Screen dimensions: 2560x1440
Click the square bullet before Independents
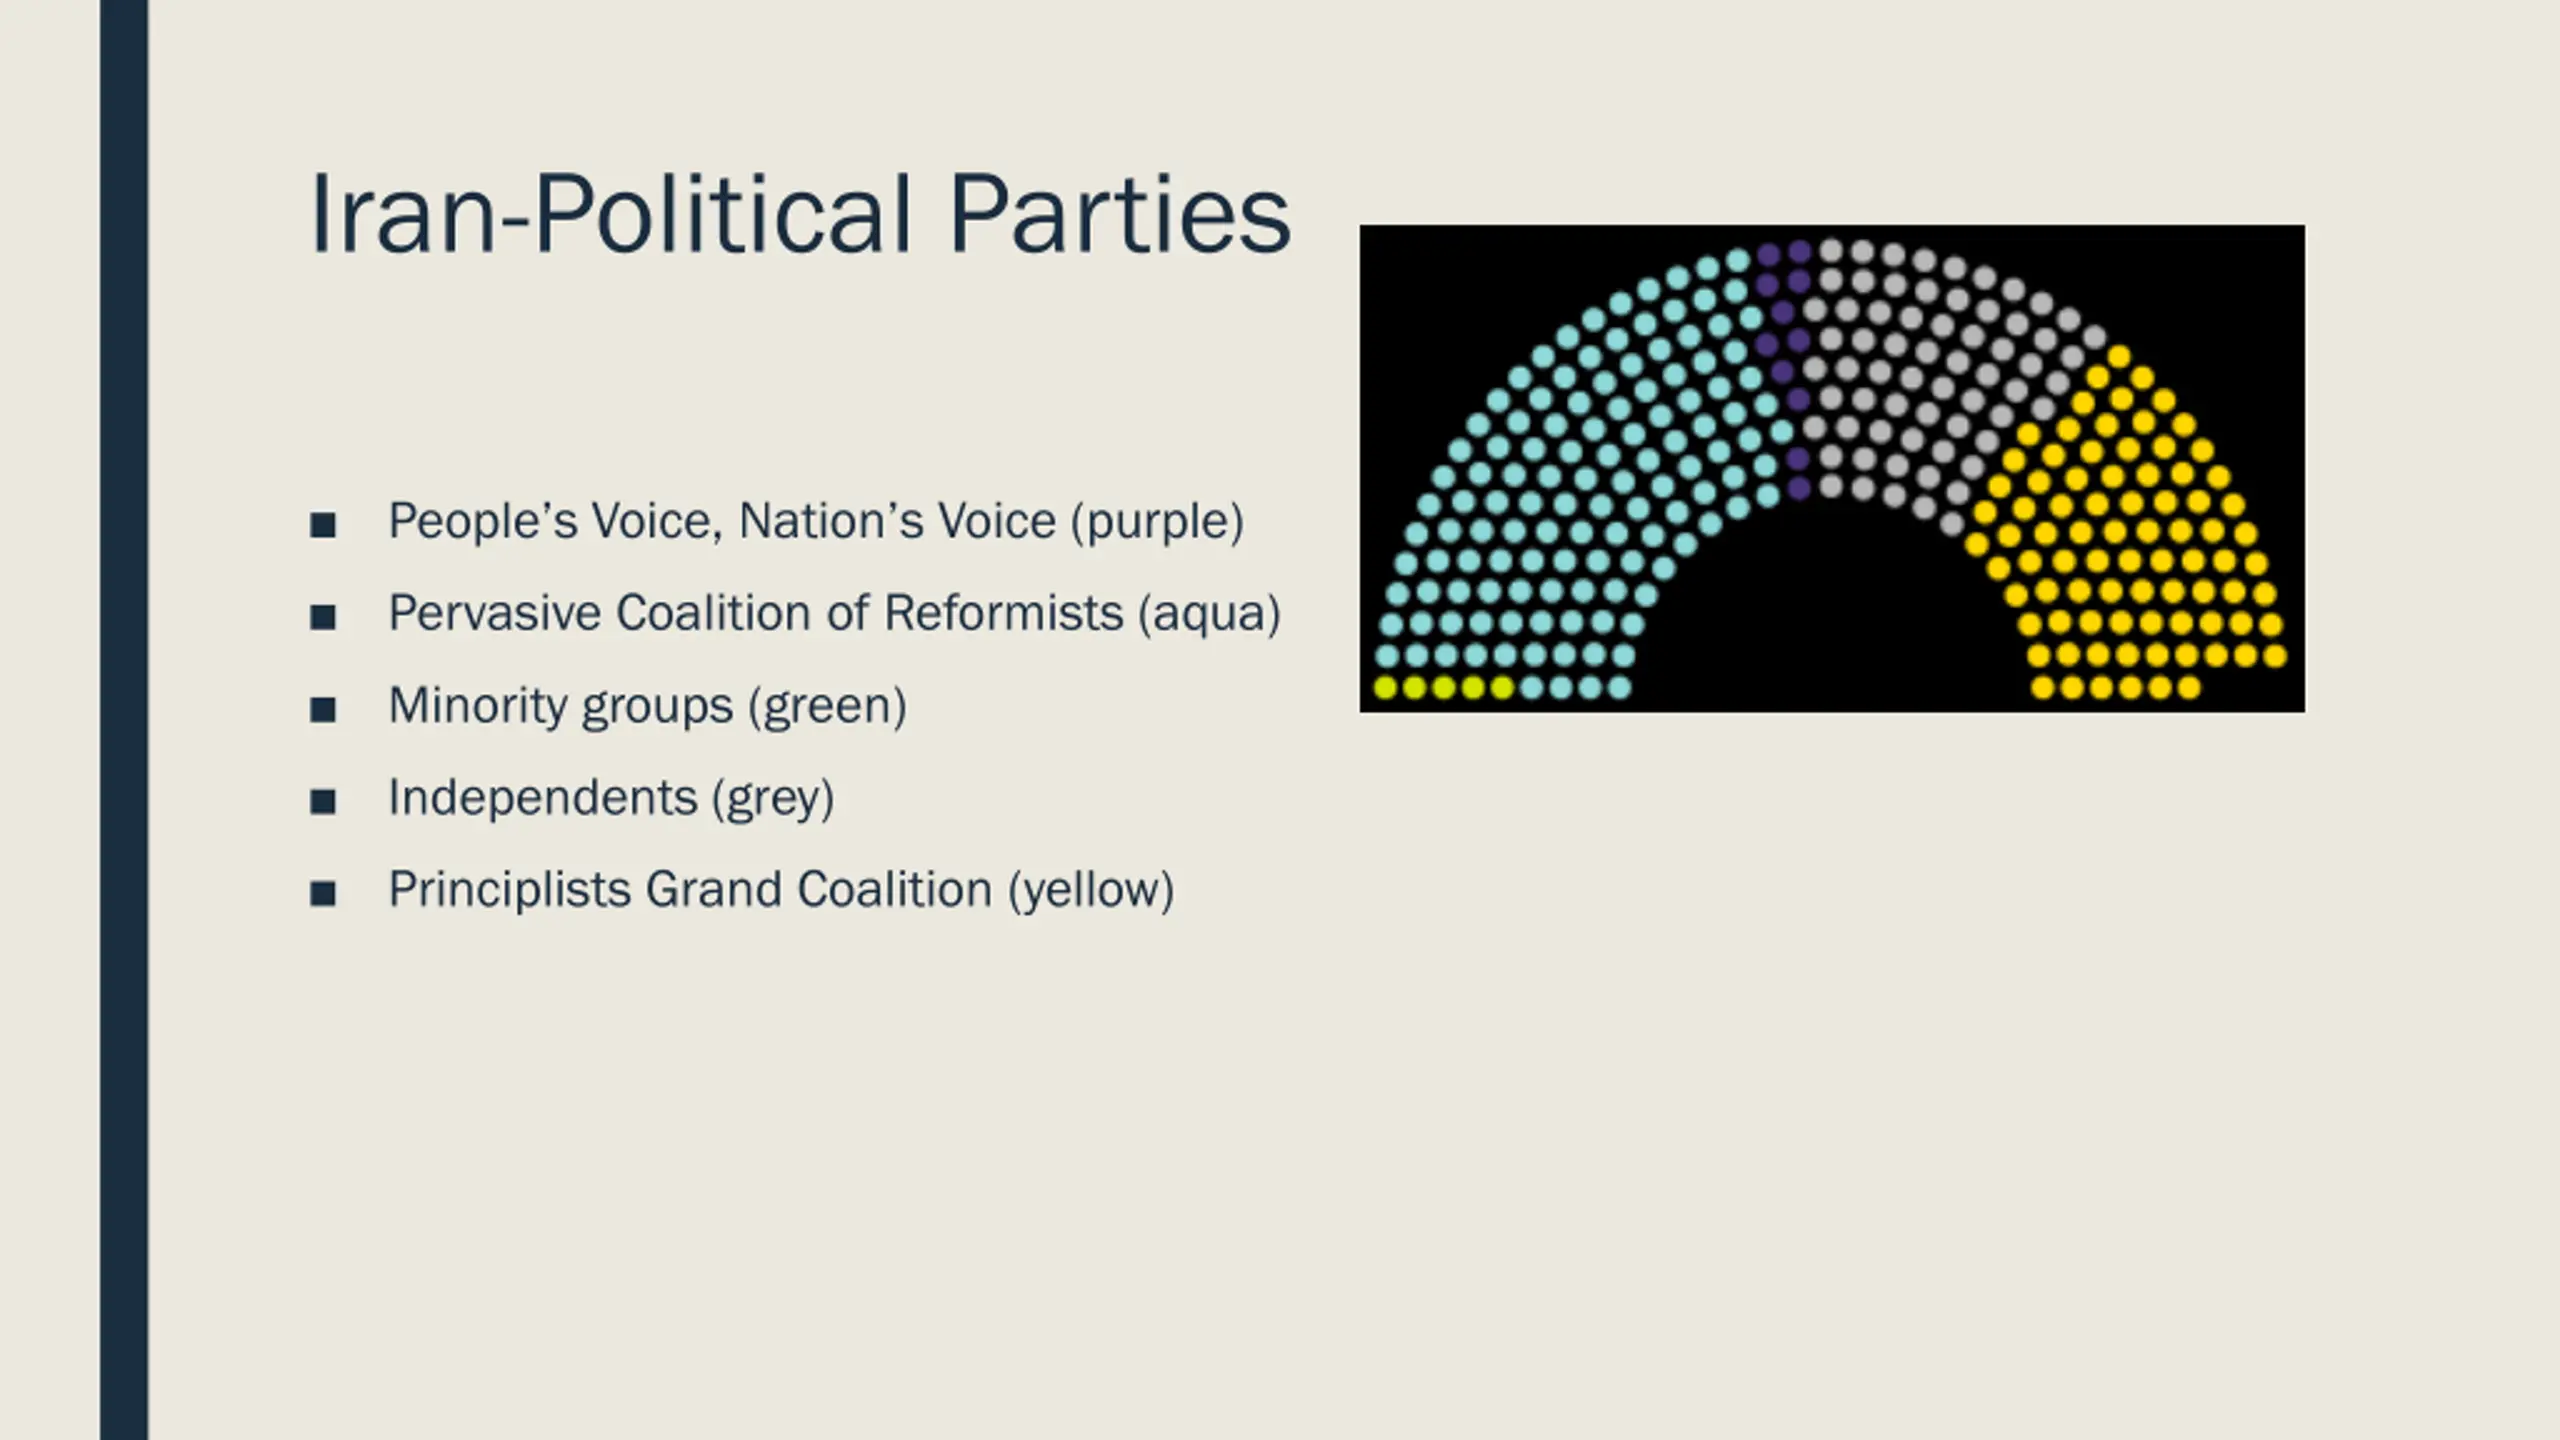pos(323,802)
